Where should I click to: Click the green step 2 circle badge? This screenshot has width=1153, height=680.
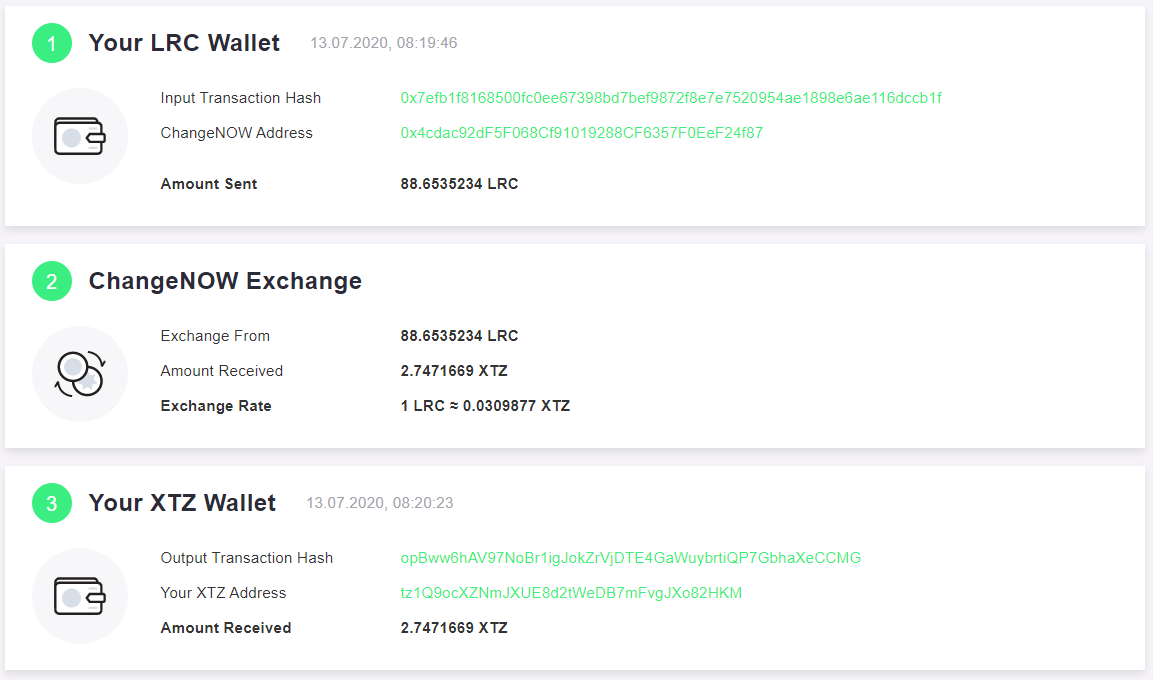tap(51, 281)
